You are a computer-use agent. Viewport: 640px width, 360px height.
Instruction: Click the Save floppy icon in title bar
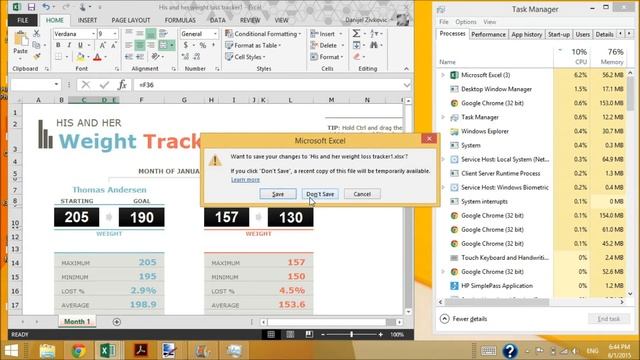[x=31, y=7]
